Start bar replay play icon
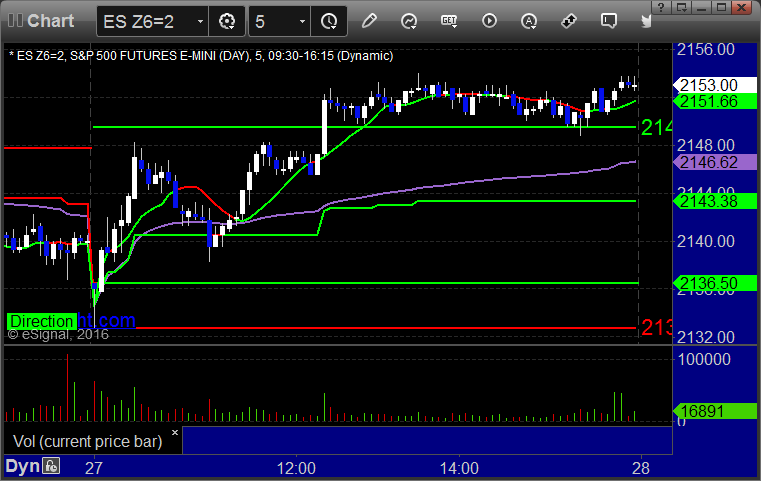The width and height of the screenshot is (761, 481). tap(489, 21)
